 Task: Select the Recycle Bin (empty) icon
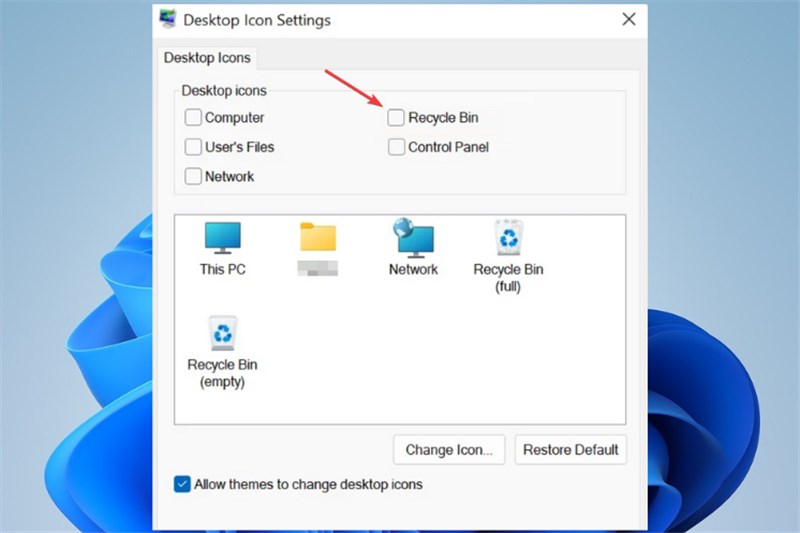222,333
